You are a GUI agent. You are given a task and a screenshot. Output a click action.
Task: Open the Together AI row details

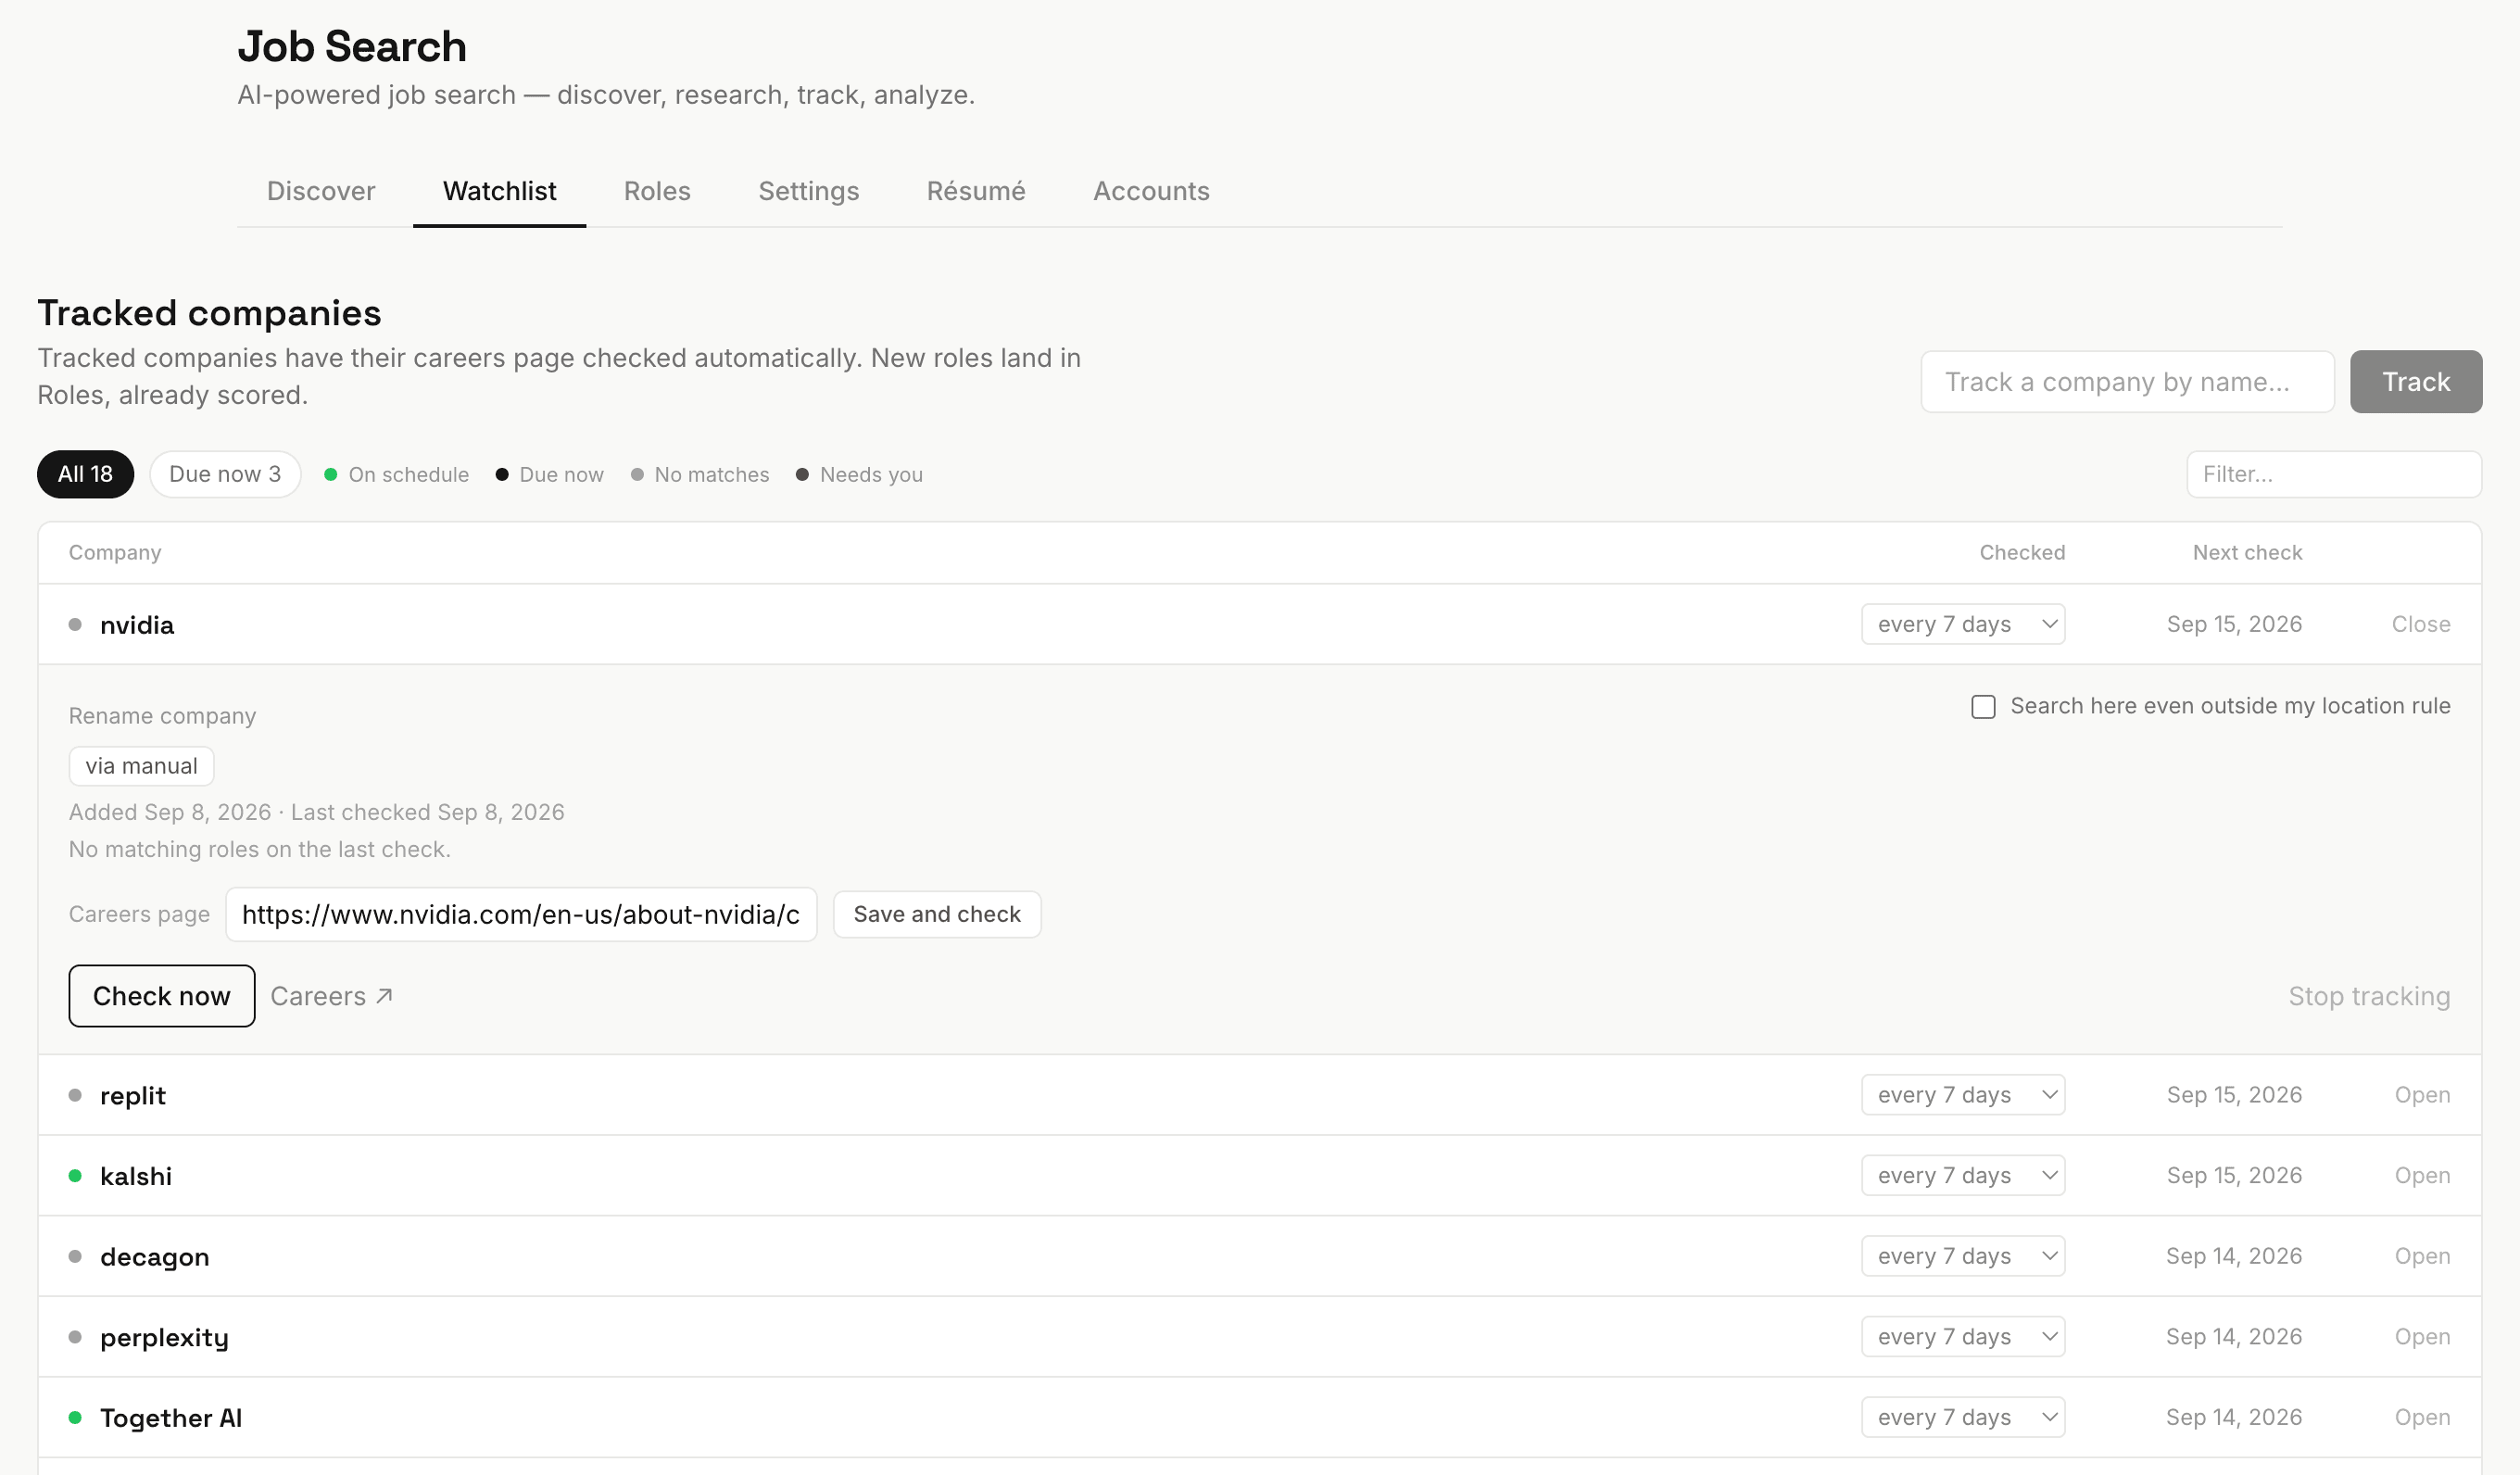2422,1417
